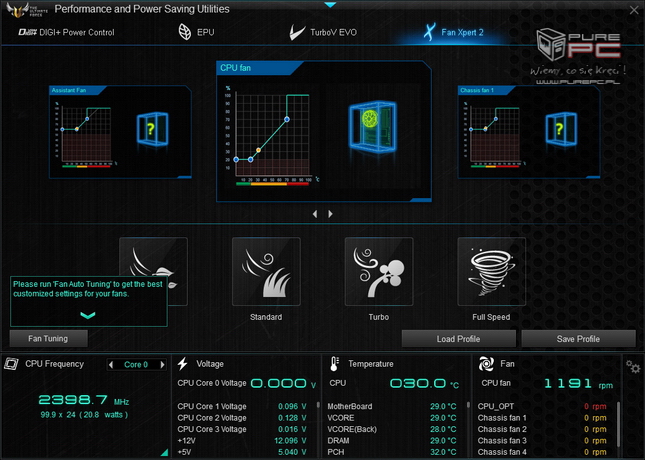Screen dimensions: 645x460
Task: Close the utilities window
Action: [x=634, y=10]
